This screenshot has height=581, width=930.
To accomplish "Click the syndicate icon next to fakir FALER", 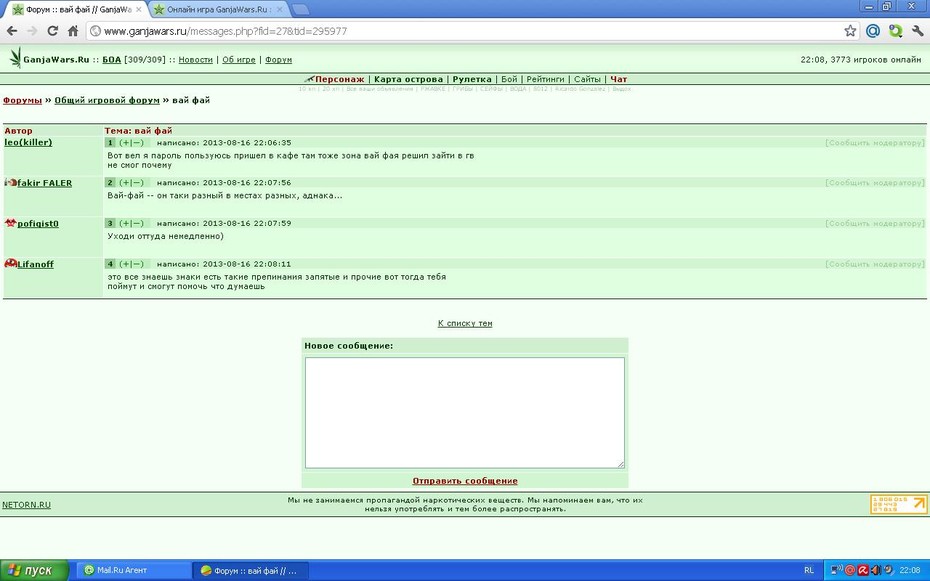I will pyautogui.click(x=10, y=183).
